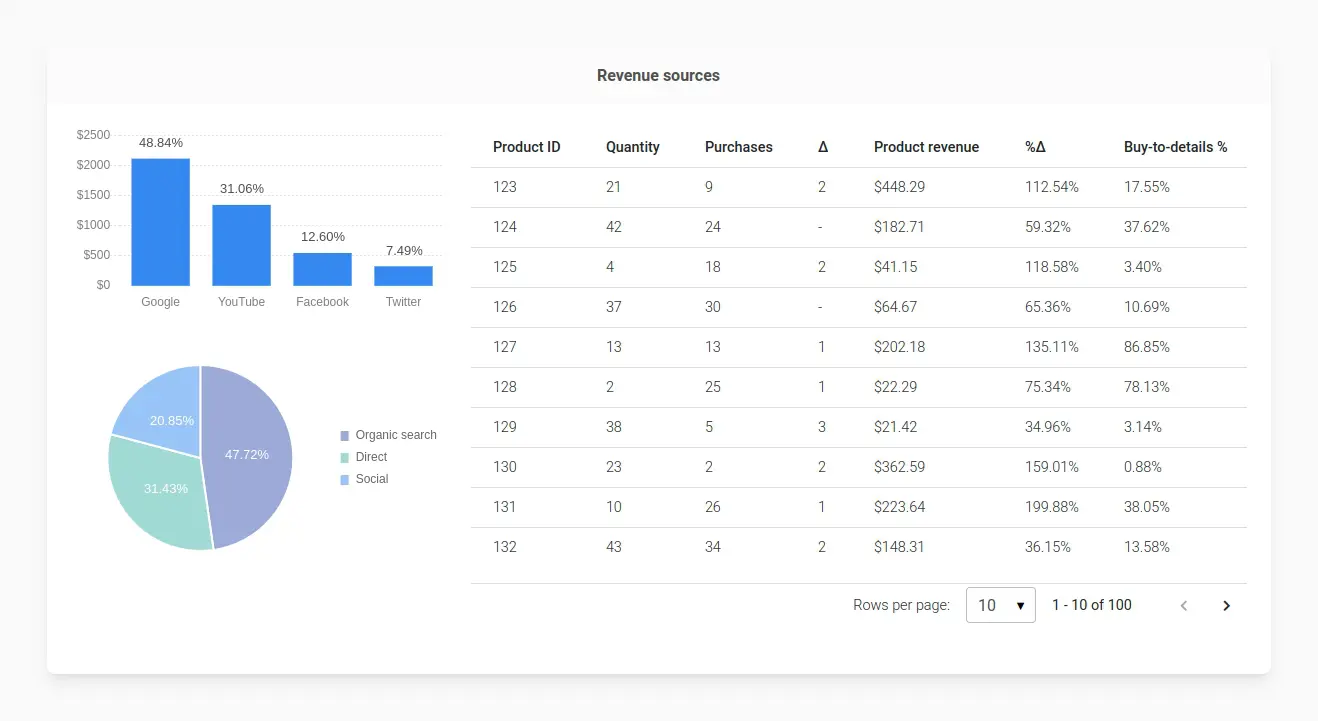Image resolution: width=1318 pixels, height=721 pixels.
Task: Sort by Product ID column header
Action: (526, 147)
